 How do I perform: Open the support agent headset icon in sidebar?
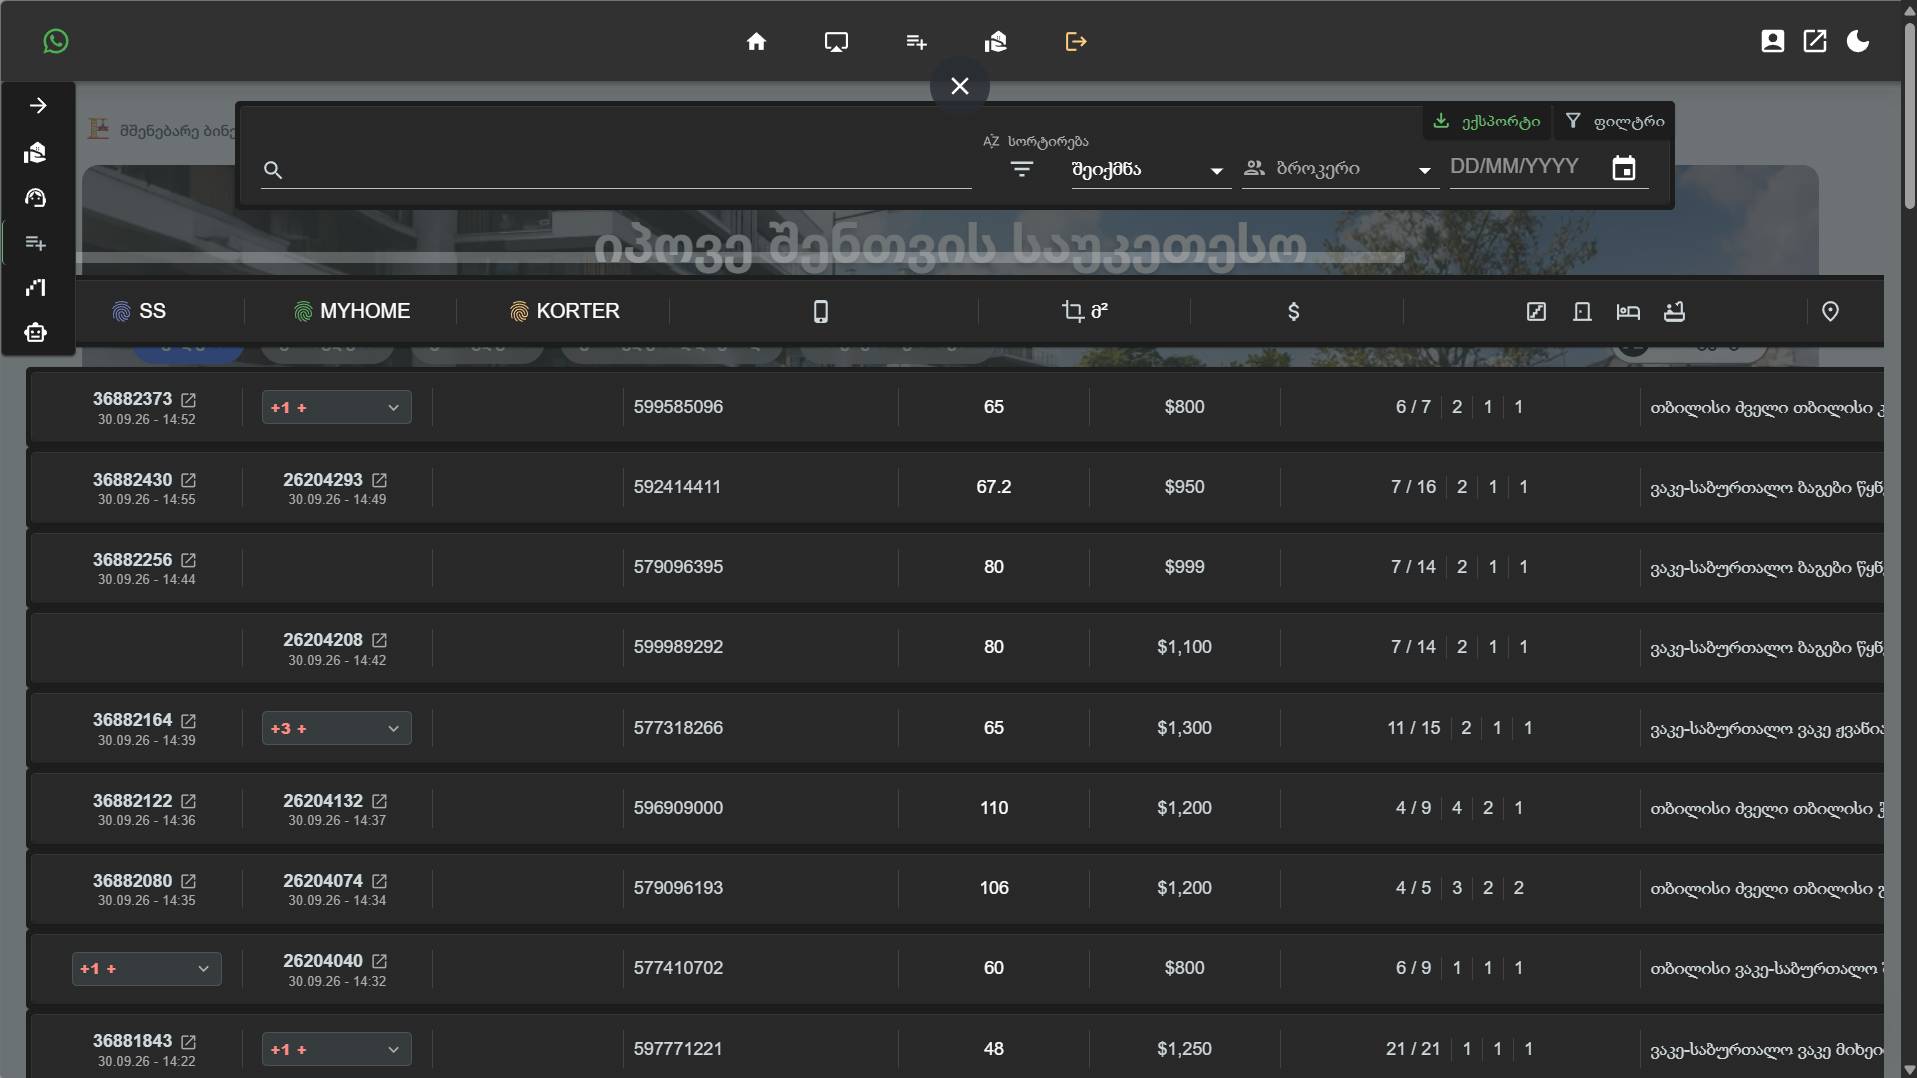(x=36, y=198)
